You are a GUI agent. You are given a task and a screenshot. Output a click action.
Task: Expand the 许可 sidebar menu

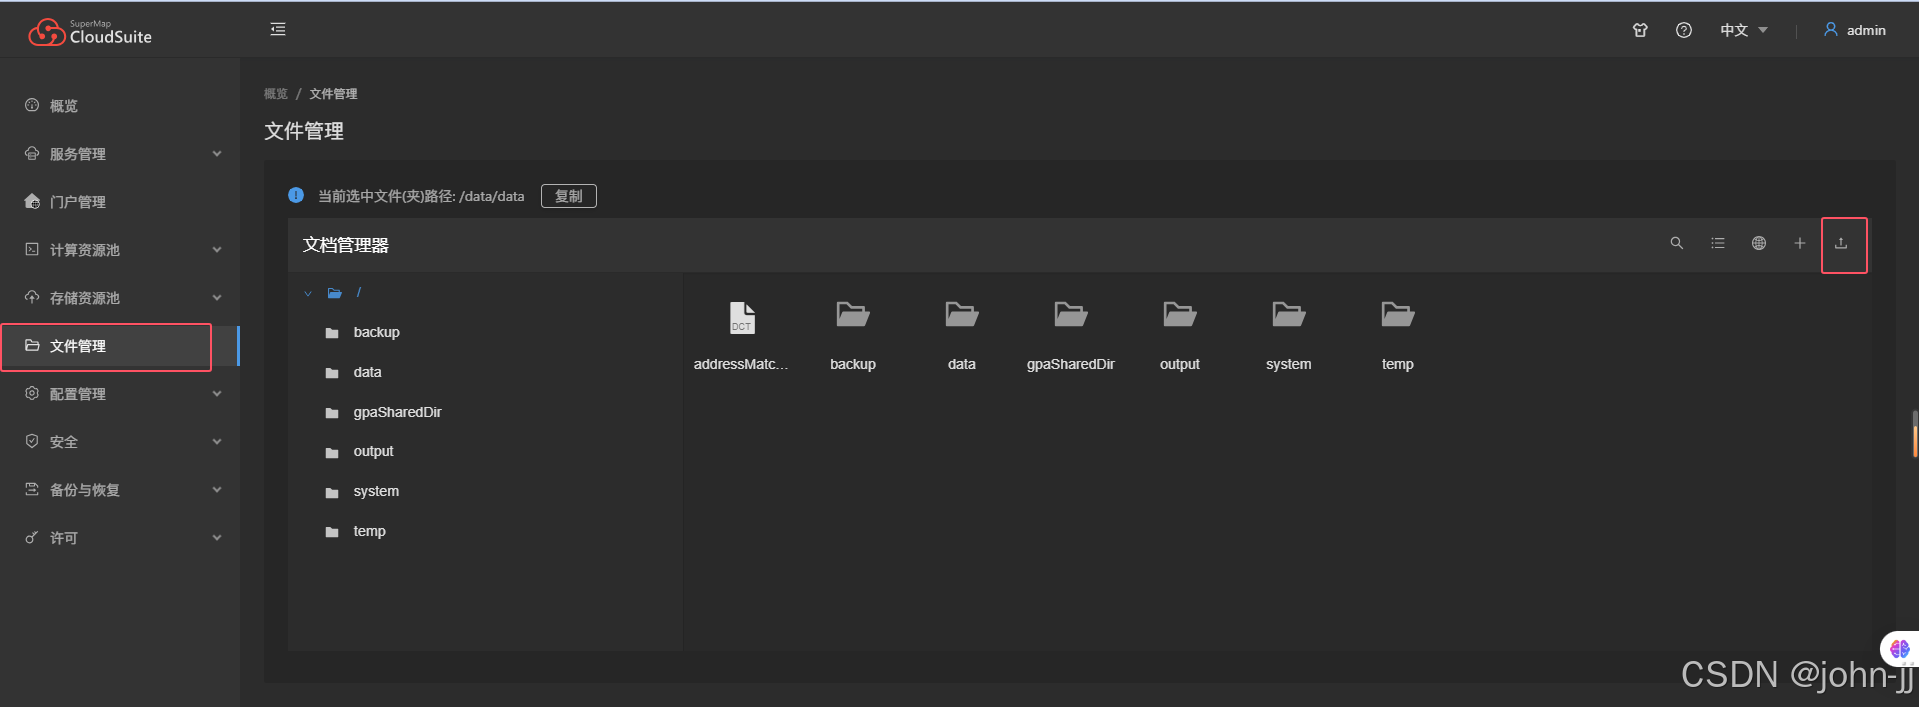click(120, 538)
